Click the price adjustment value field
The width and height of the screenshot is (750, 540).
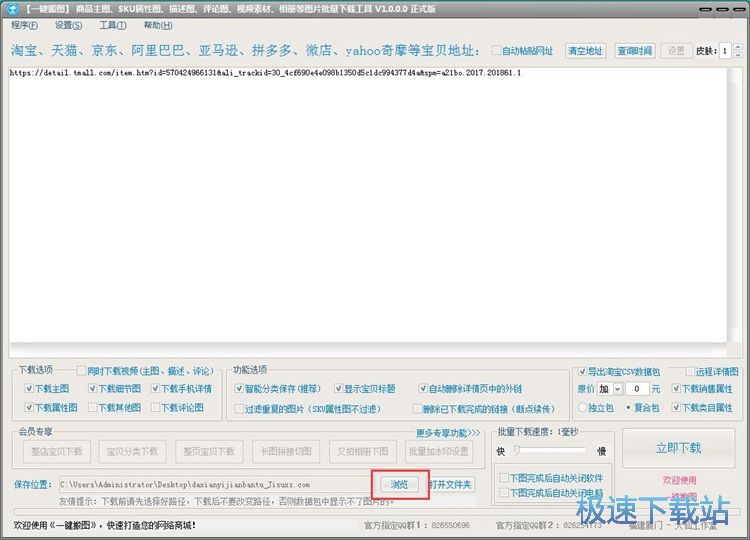(x=637, y=389)
